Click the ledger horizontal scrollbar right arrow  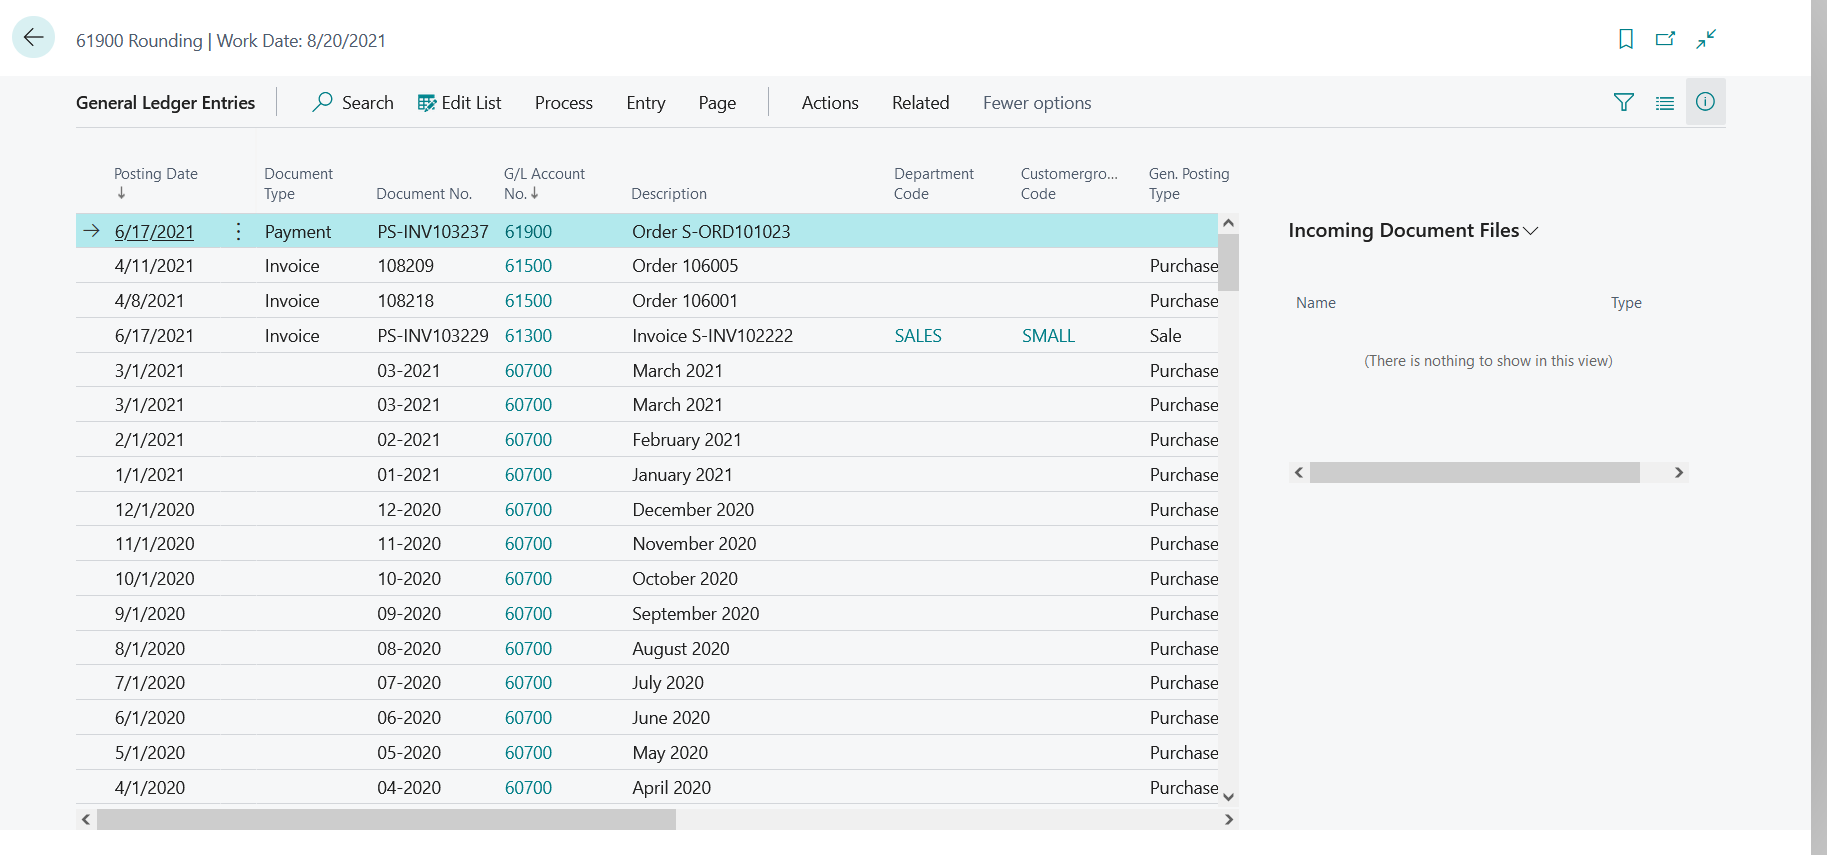(1229, 819)
